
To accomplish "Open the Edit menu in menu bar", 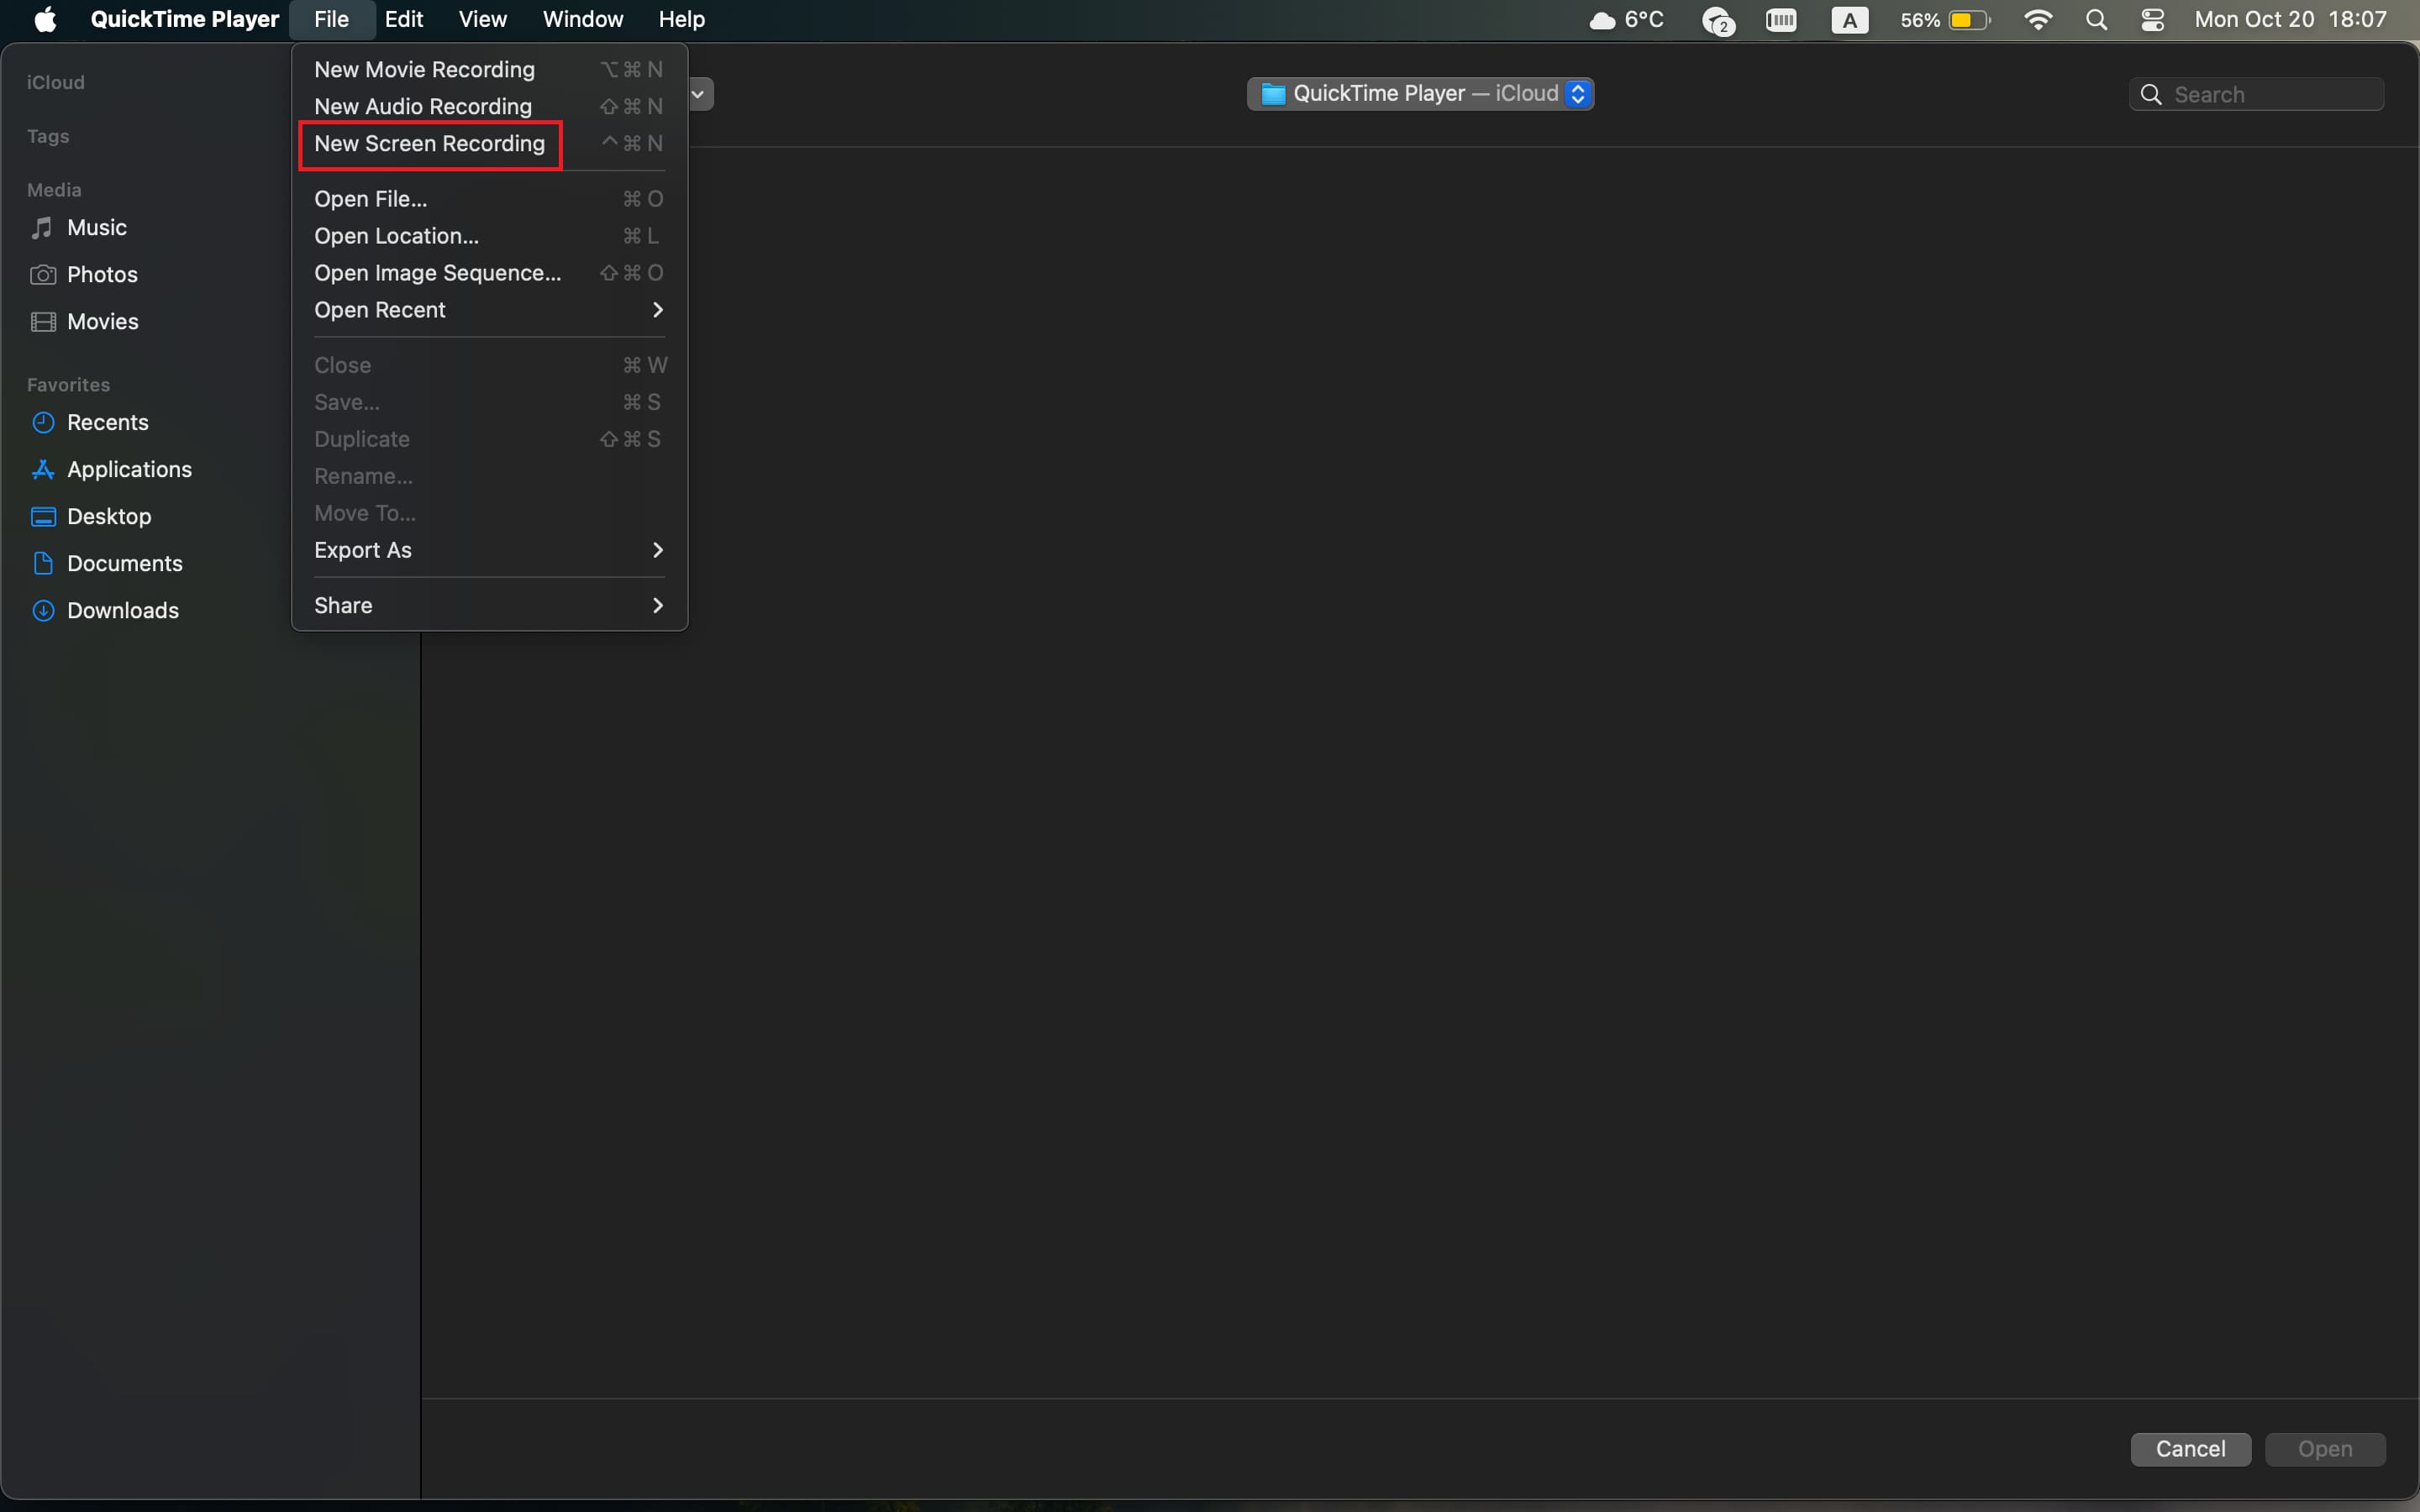I will [404, 20].
